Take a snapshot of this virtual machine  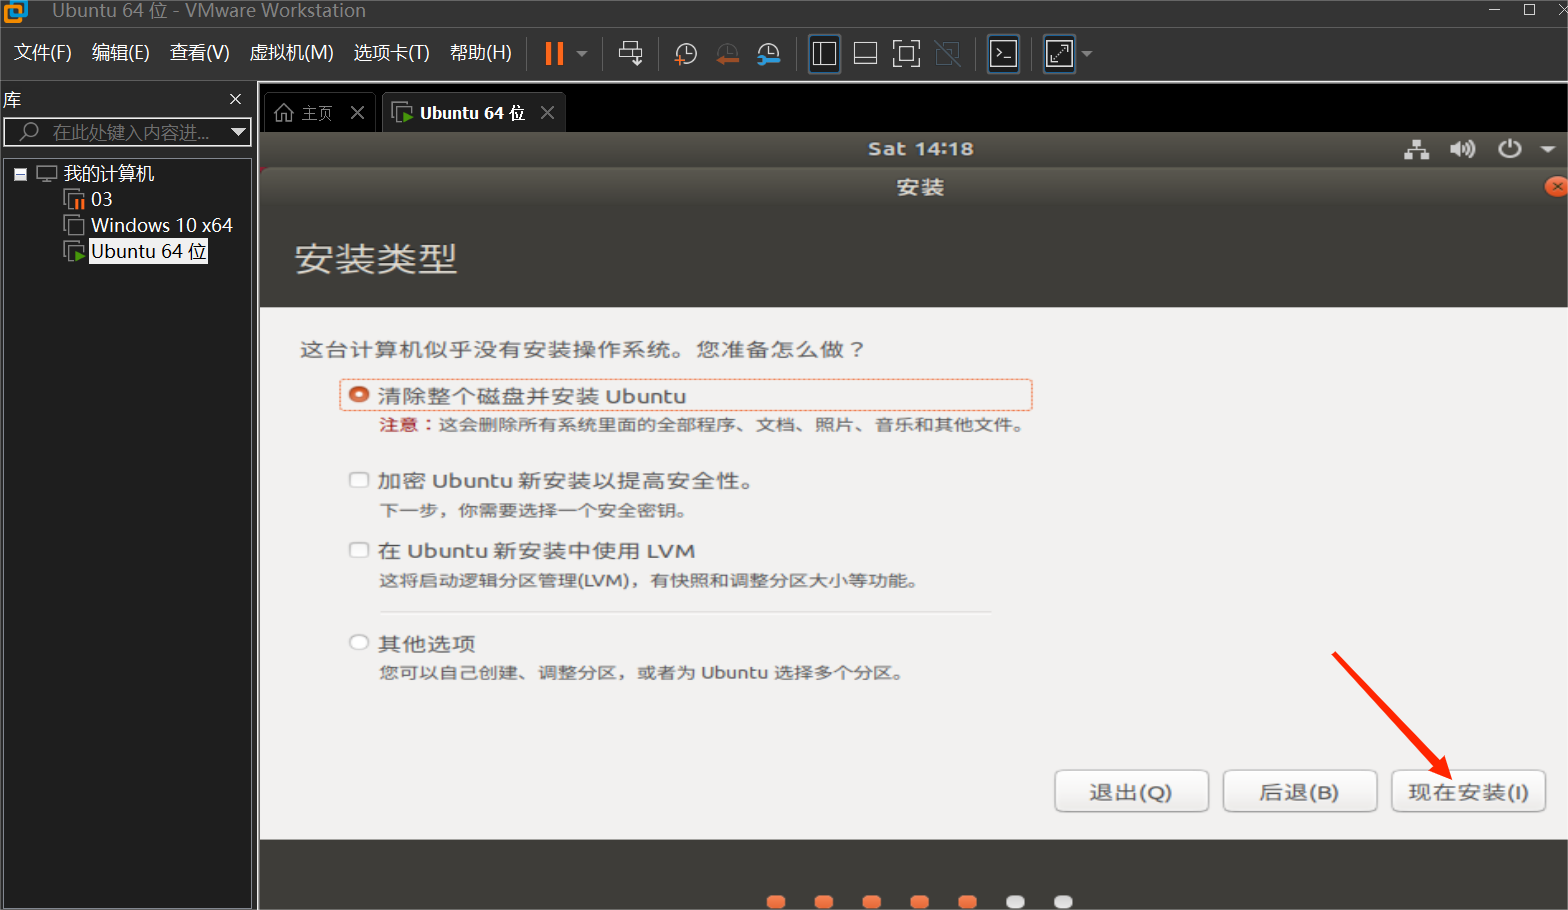coord(686,54)
